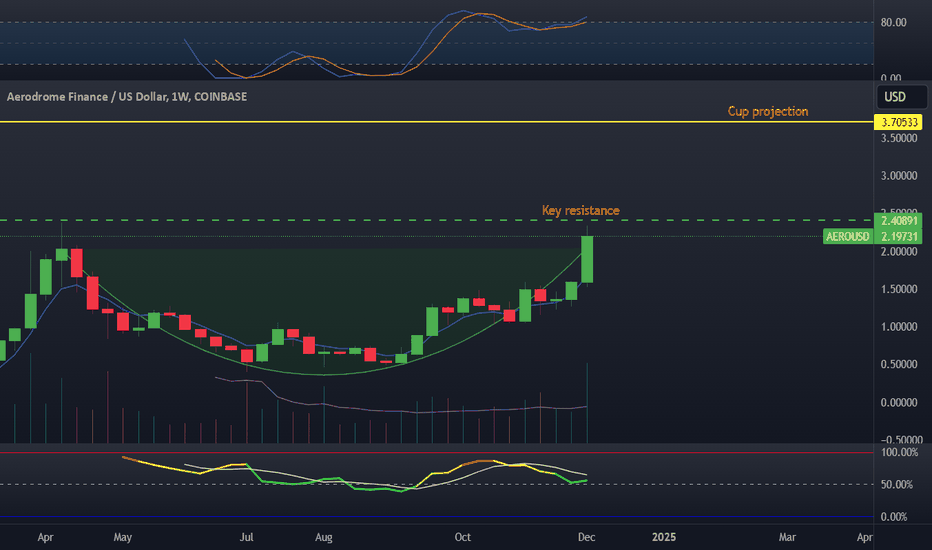Click the 100.00% indicator scale label
Image resolution: width=932 pixels, height=550 pixels.
click(x=899, y=452)
